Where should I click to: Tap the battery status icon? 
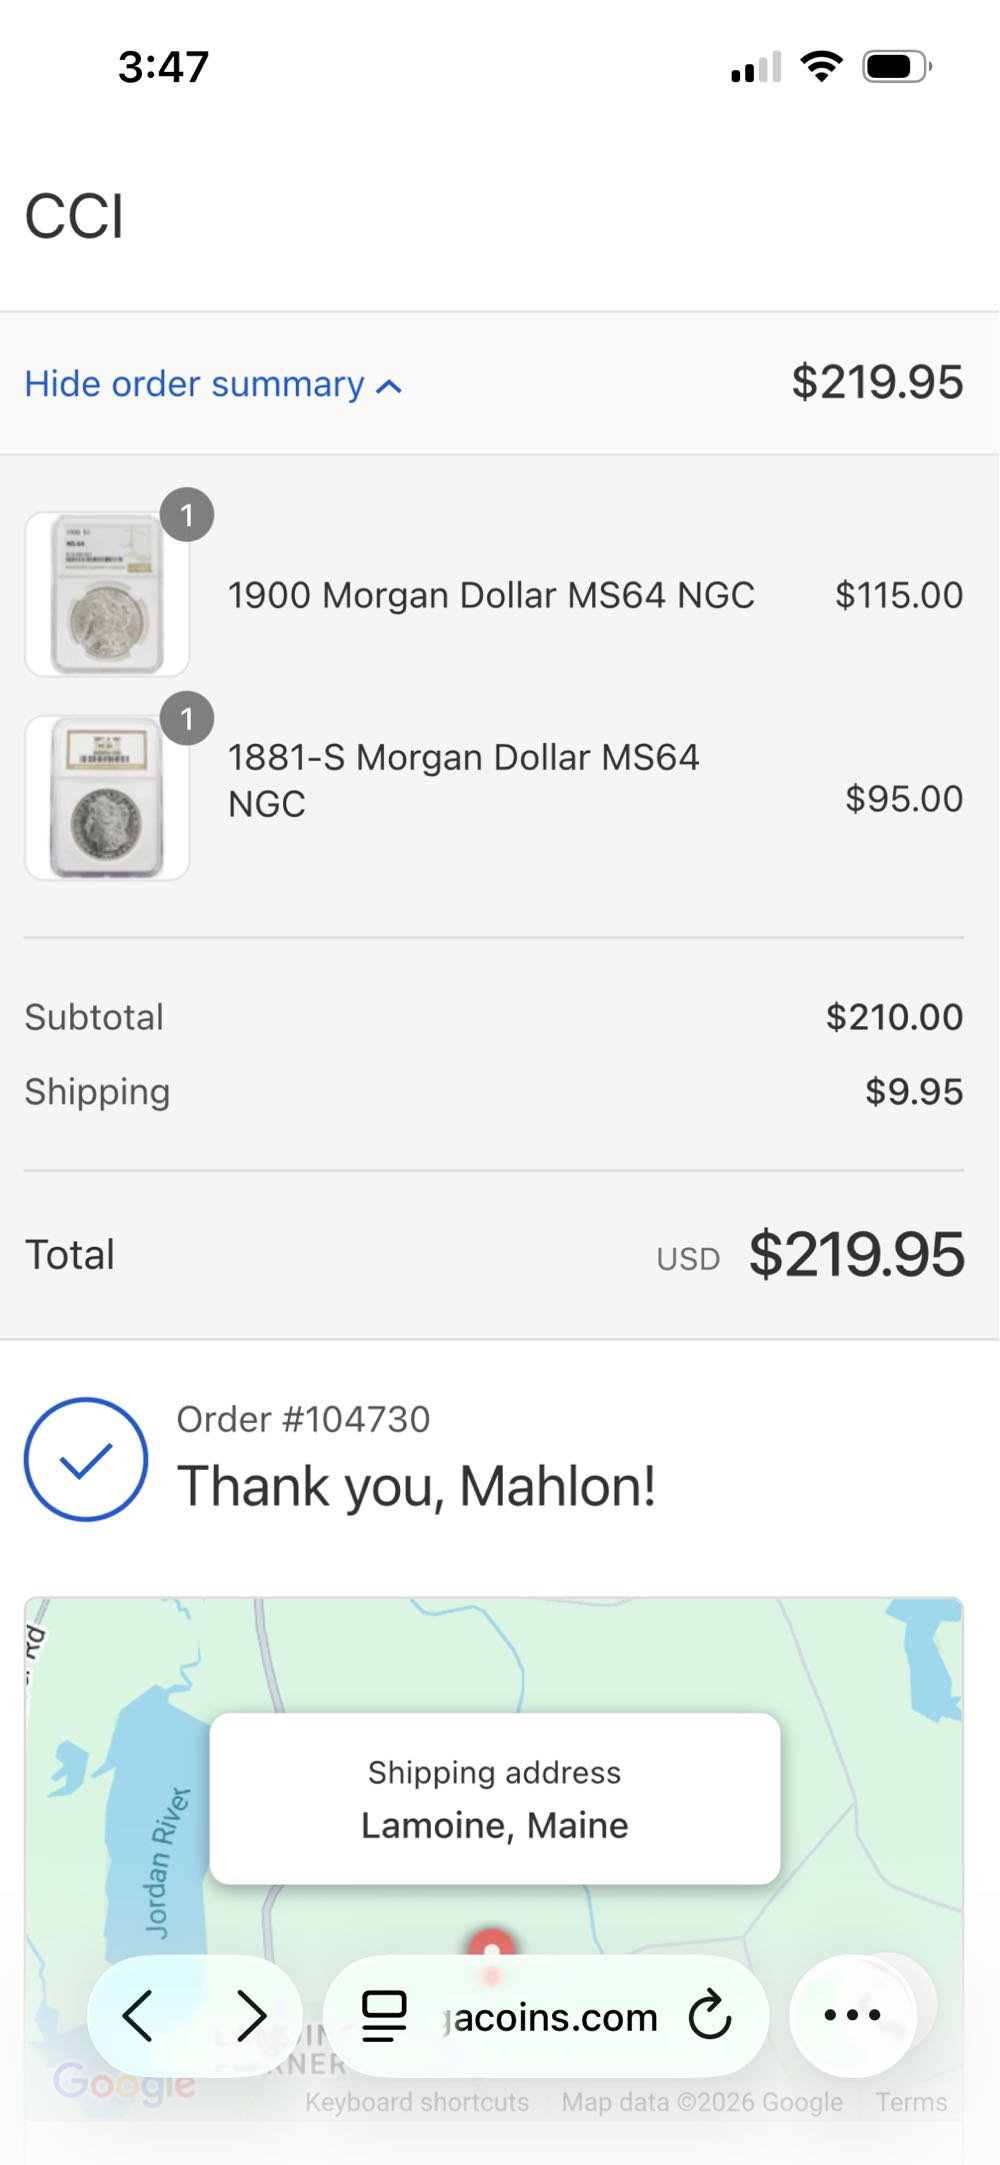pos(896,67)
